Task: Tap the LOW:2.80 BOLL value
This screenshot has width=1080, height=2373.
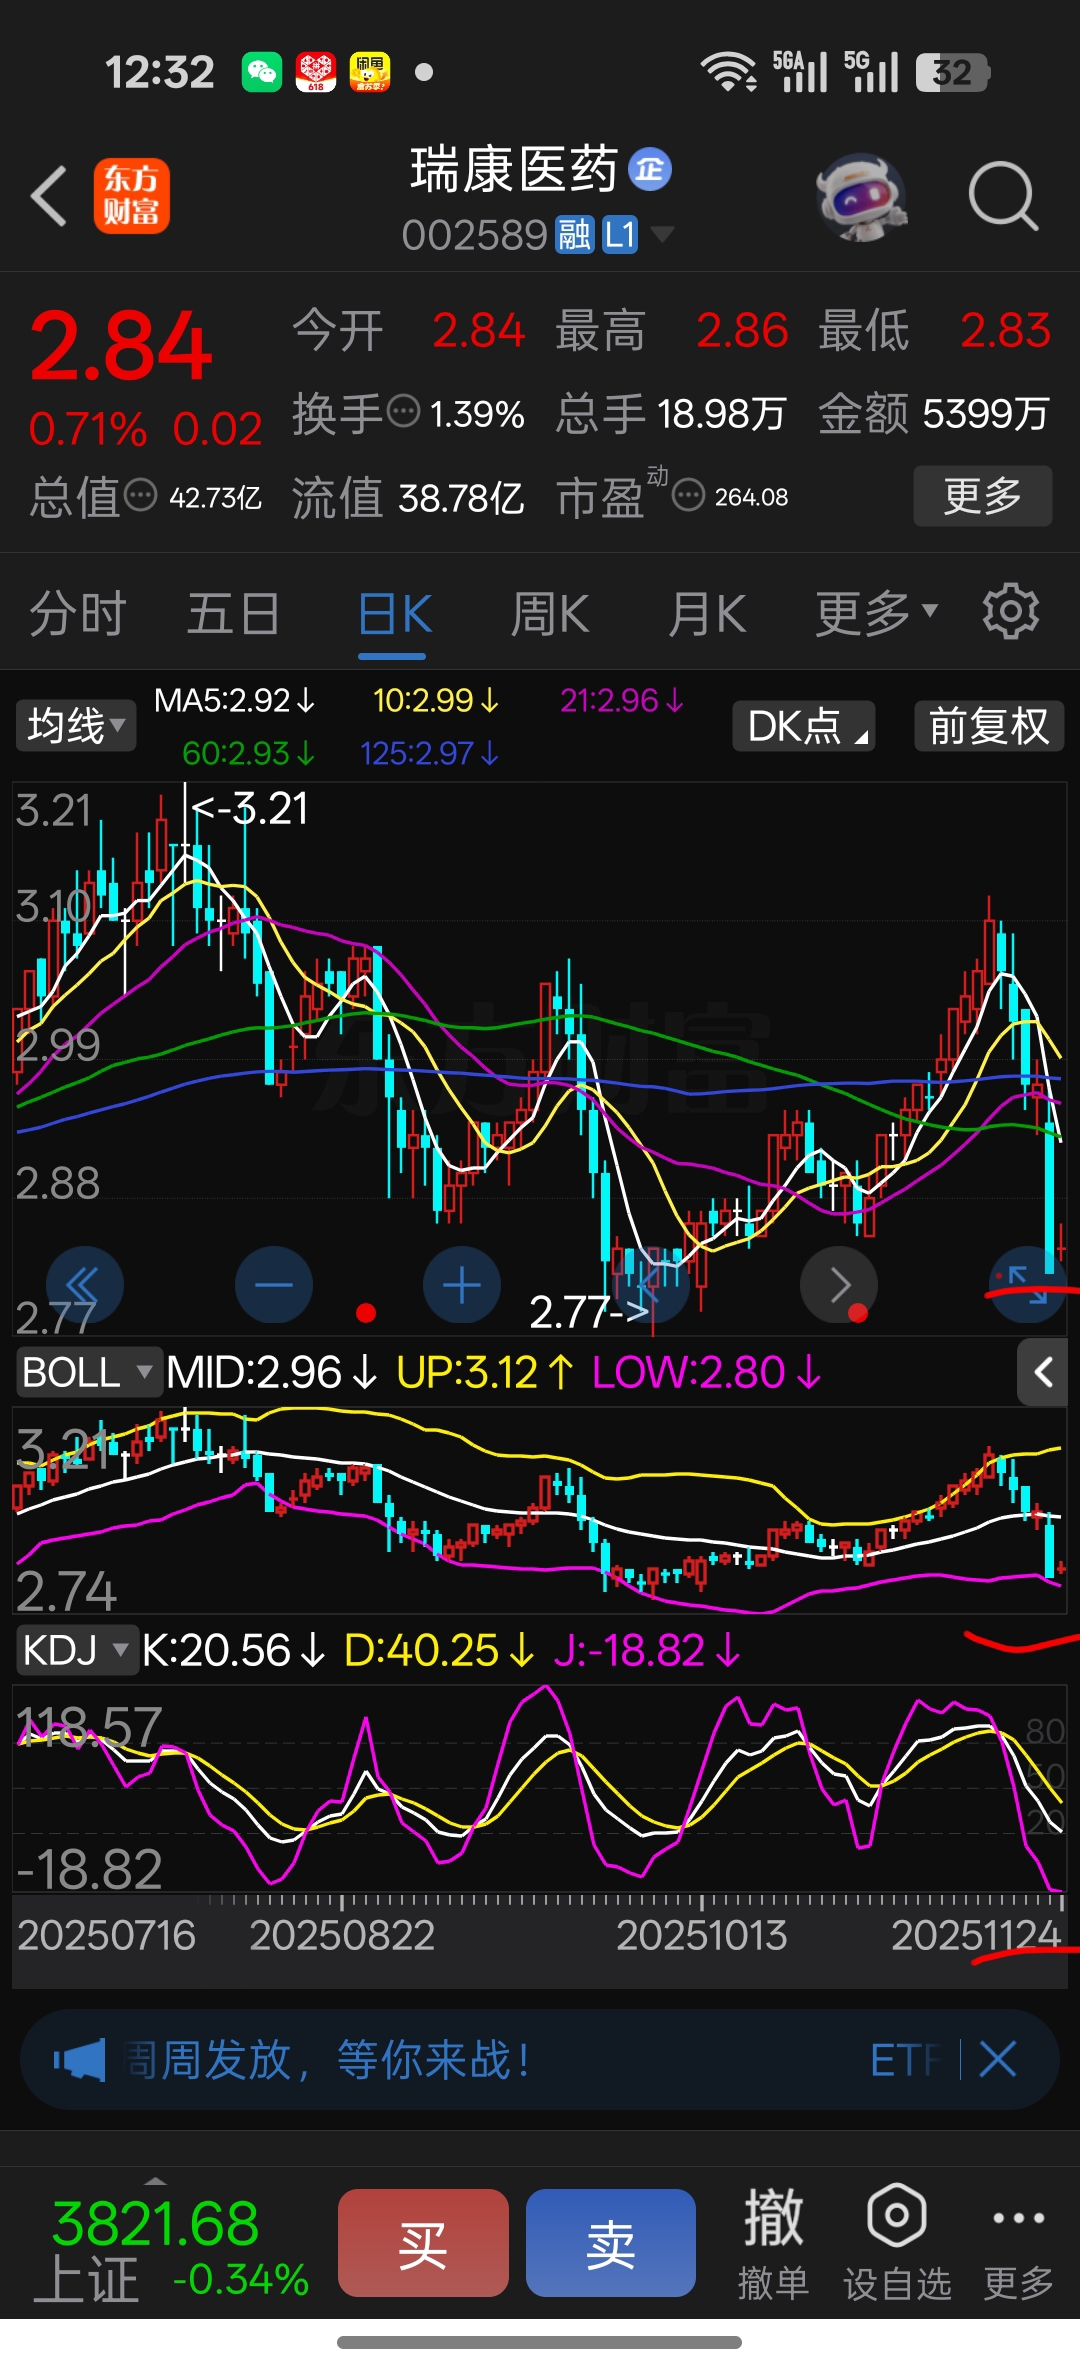Action: 706,1372
